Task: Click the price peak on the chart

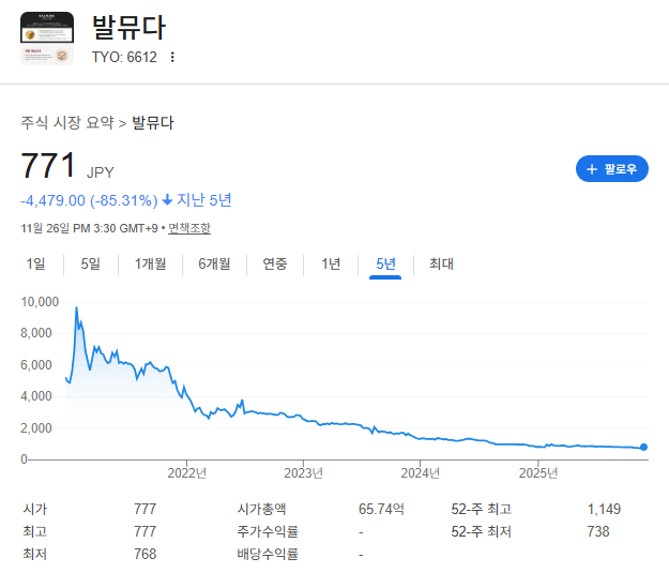Action: (76, 309)
